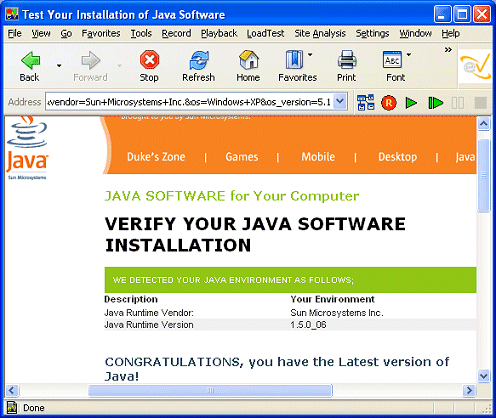This screenshot has width=496, height=418.
Task: Click the Java logo on the page
Action: pyautogui.click(x=27, y=148)
